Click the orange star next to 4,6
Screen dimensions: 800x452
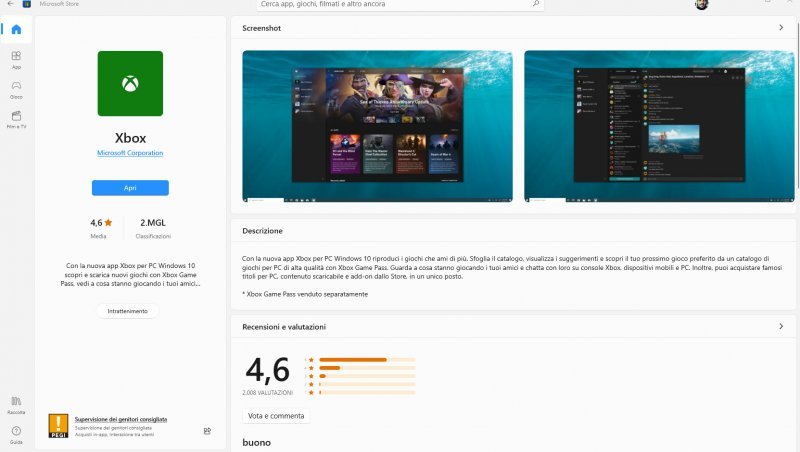(x=108, y=222)
